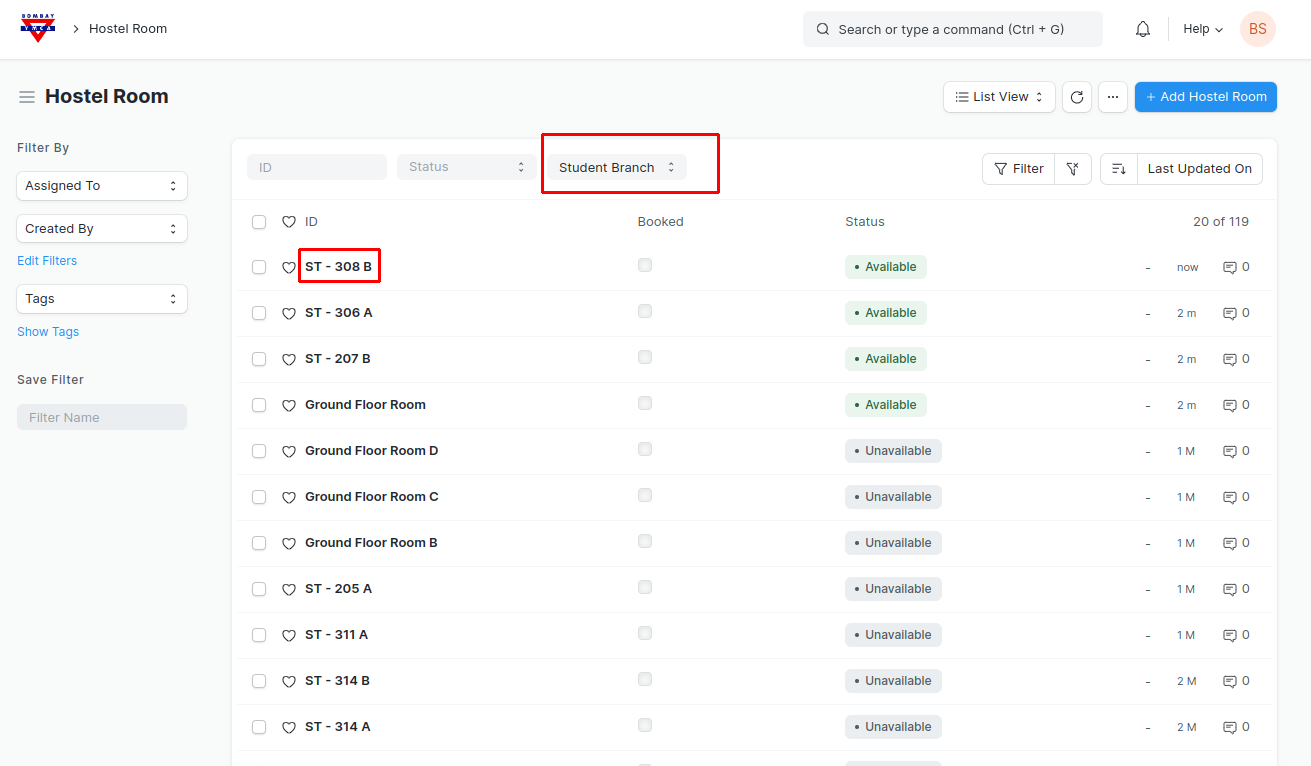Select the checkbox for ST - 308 B
This screenshot has width=1311, height=766.
(x=259, y=267)
